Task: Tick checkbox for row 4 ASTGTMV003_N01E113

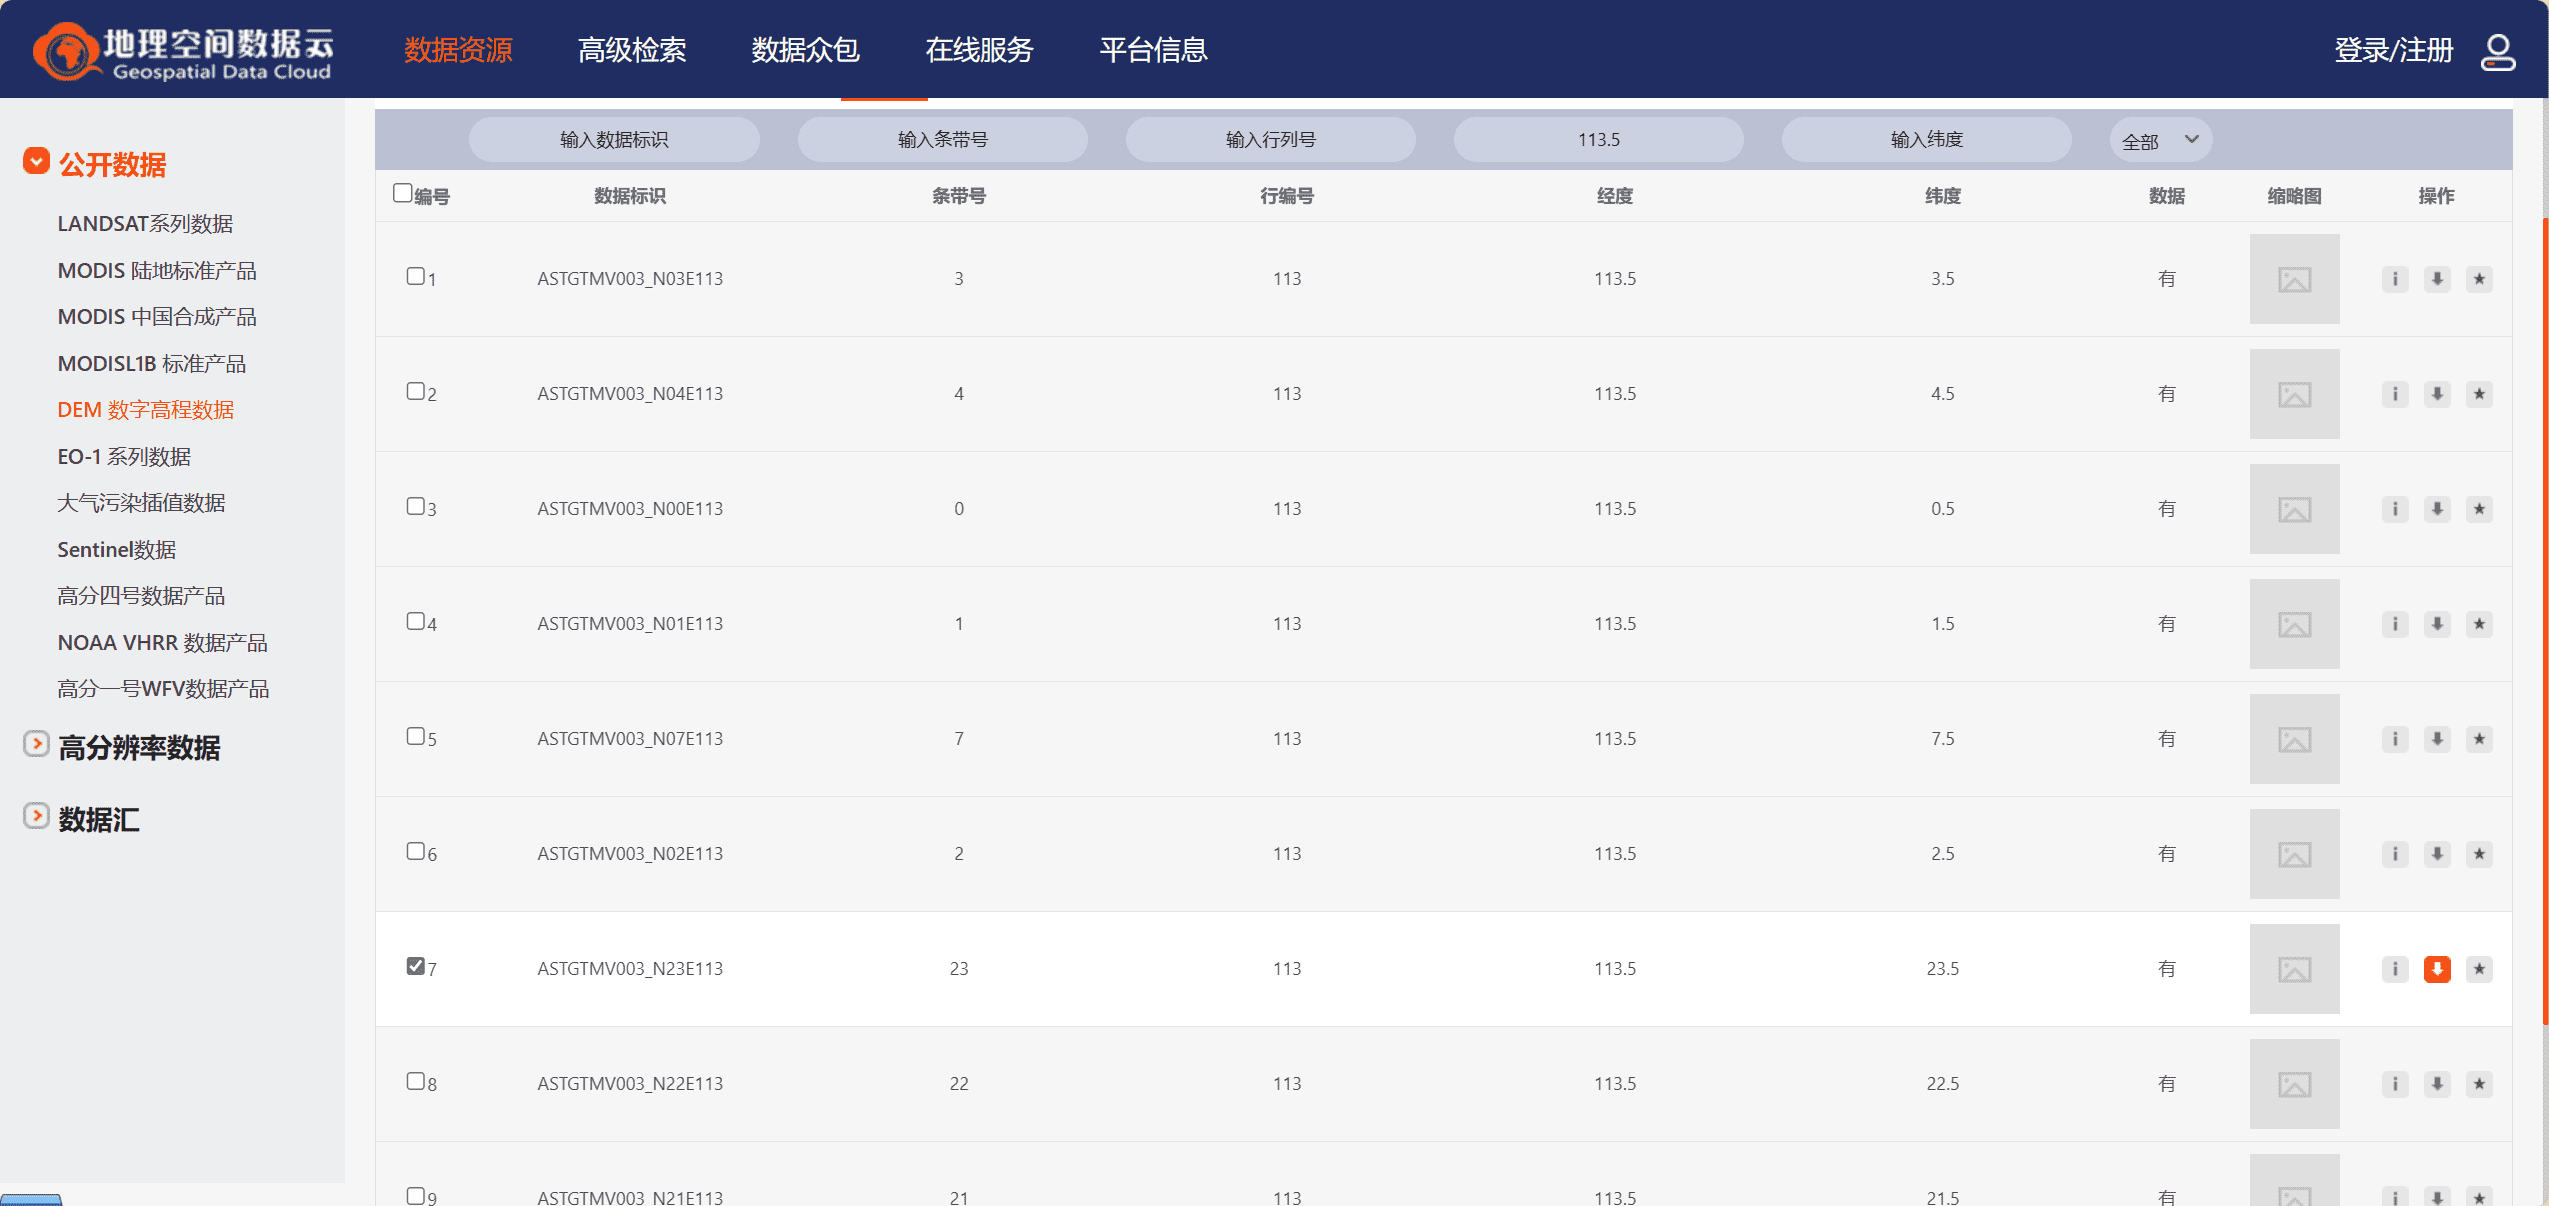Action: click(416, 621)
